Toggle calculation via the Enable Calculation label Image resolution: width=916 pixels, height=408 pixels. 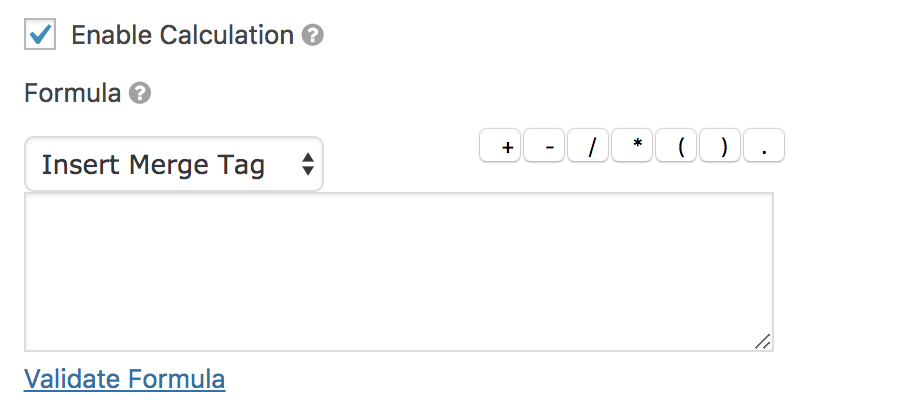pos(182,35)
